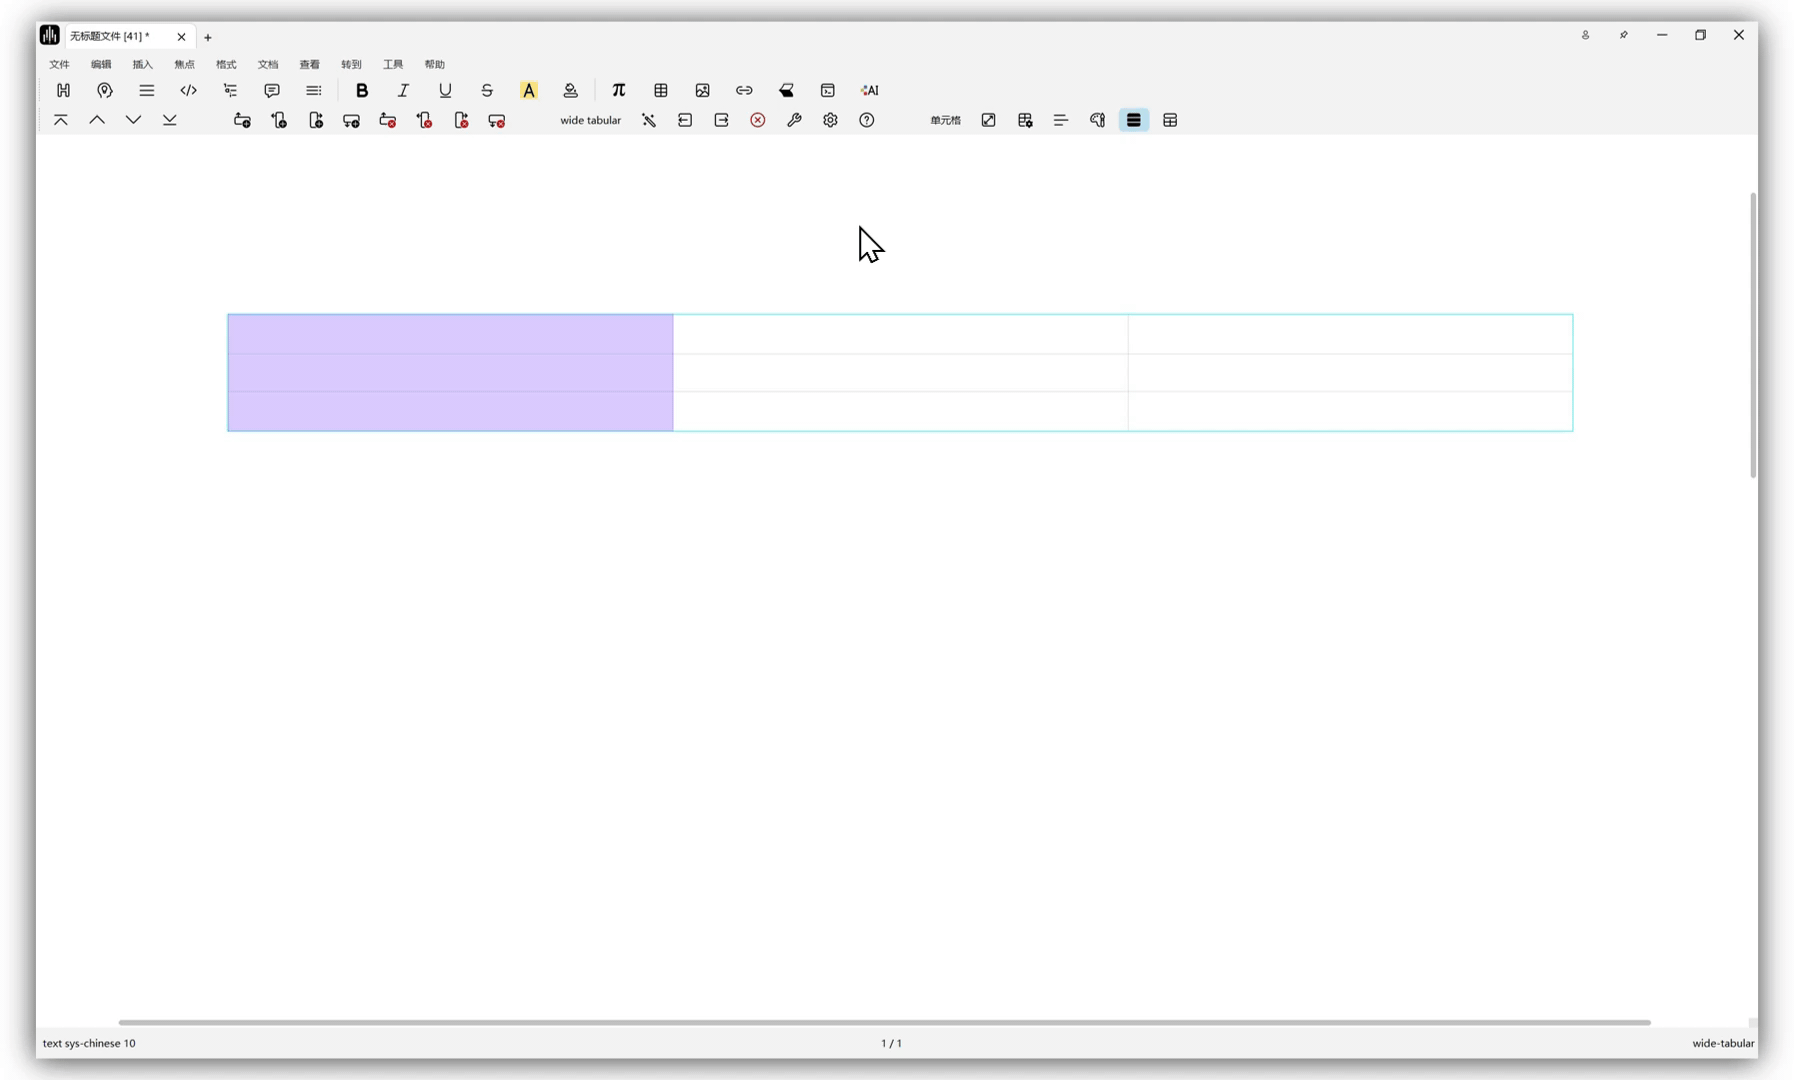Click the magic wand icon
Screen dimensions: 1794x1080
coord(649,120)
